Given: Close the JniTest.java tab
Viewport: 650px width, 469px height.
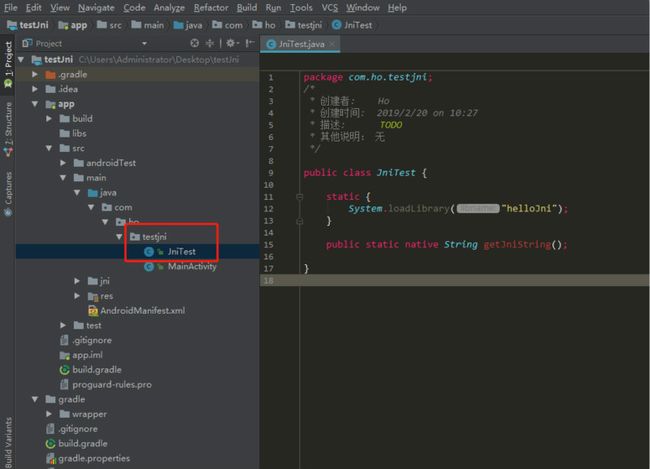Looking at the screenshot, I should [332, 44].
